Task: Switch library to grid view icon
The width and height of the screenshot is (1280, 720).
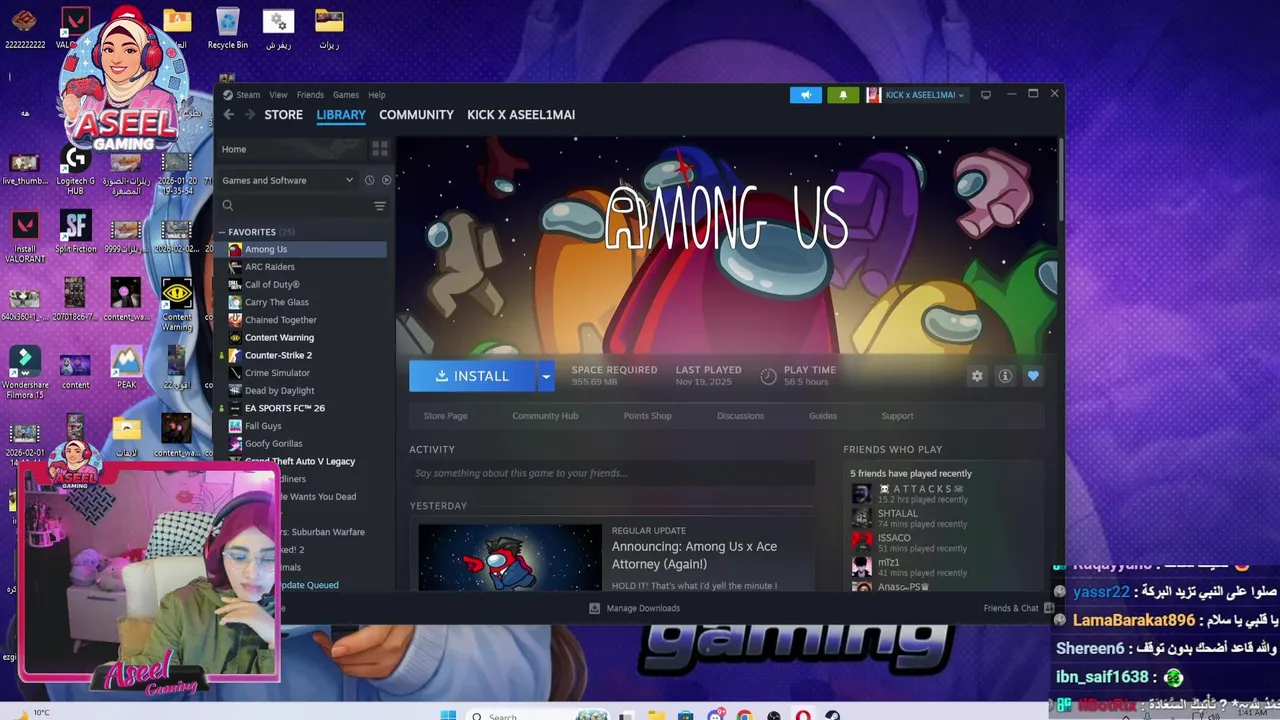Action: click(380, 149)
